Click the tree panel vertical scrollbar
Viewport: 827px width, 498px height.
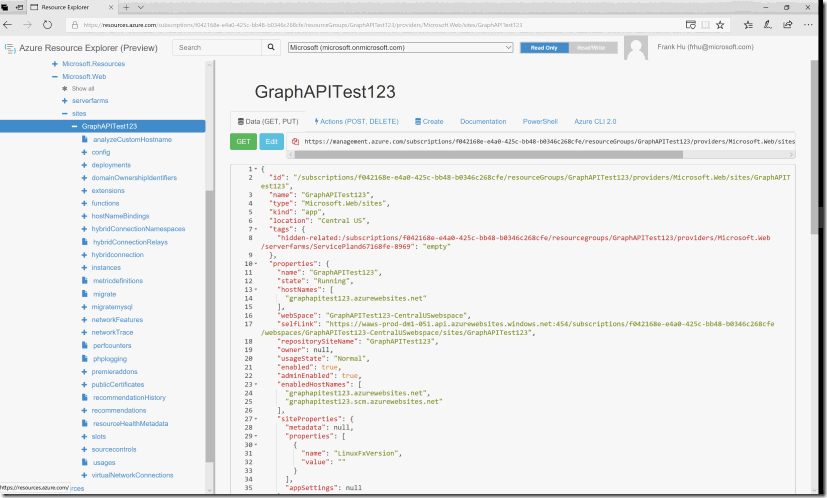click(x=209, y=325)
